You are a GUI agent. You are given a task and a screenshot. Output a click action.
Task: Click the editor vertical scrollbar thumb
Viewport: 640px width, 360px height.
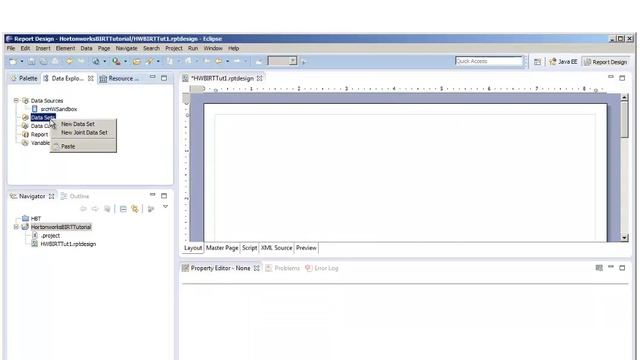point(624,119)
